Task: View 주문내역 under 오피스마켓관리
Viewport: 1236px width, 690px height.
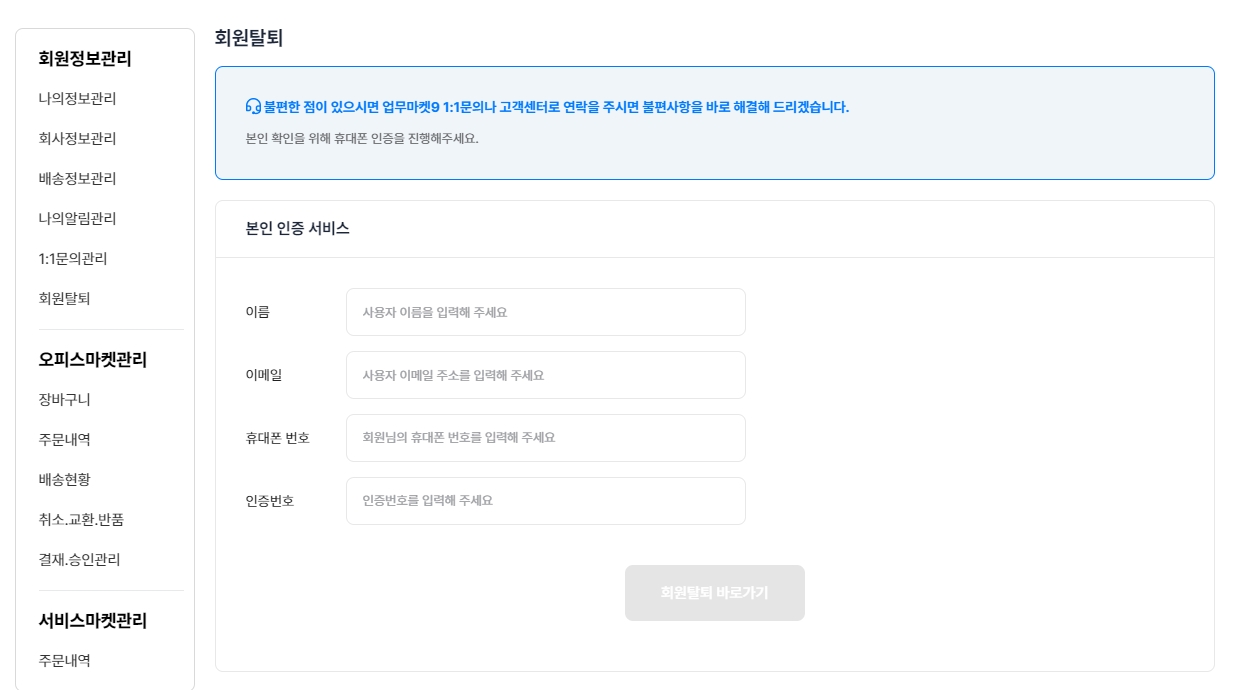Action: pyautogui.click(x=64, y=439)
